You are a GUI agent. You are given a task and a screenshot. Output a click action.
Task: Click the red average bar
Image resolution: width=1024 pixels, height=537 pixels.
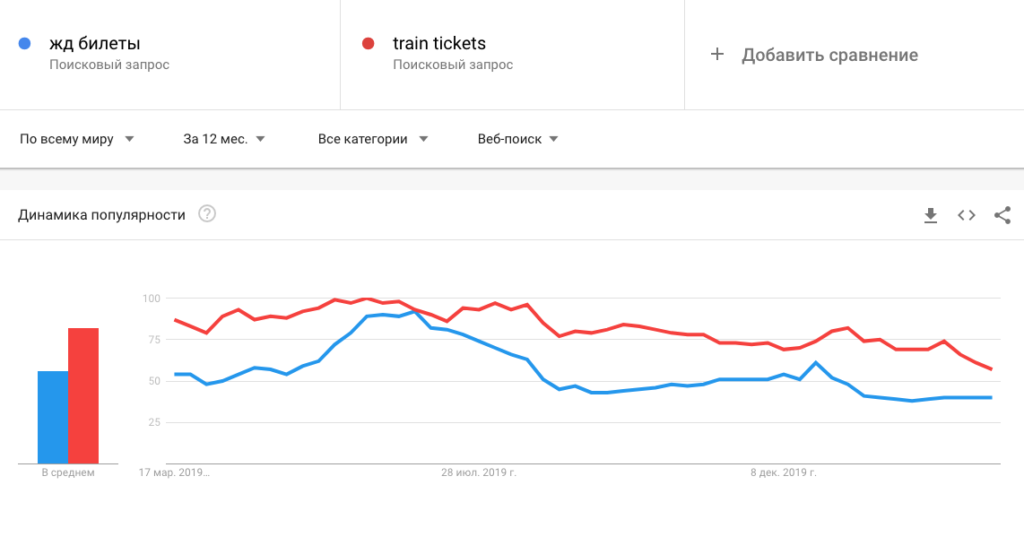click(83, 395)
